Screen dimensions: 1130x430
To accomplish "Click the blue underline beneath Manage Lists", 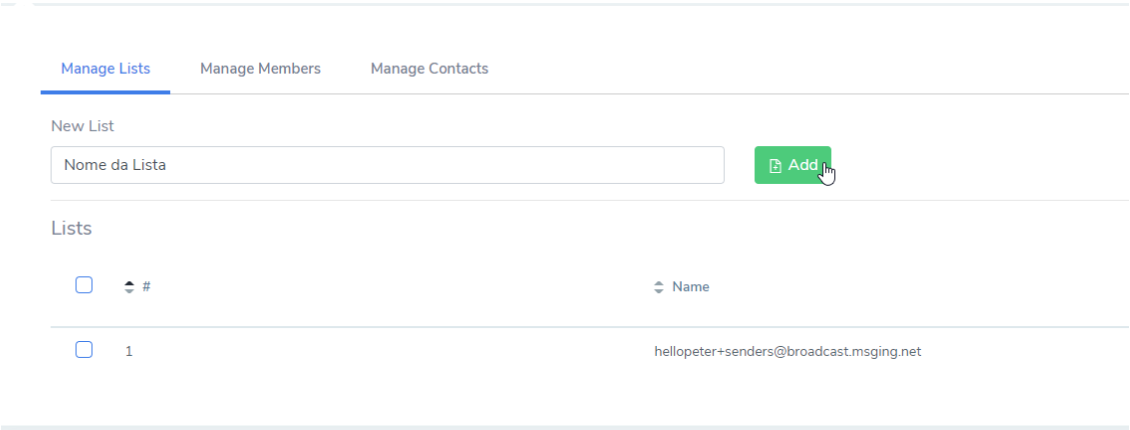I will point(105,92).
